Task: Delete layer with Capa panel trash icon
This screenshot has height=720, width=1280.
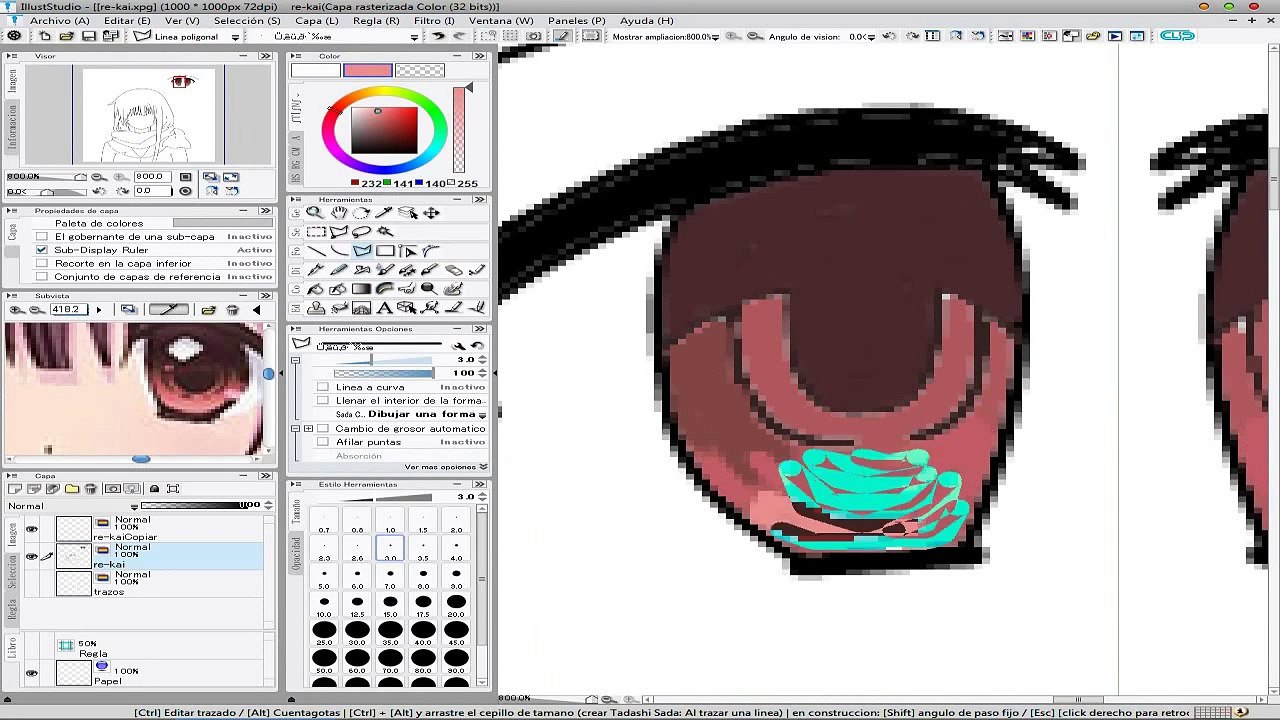Action: tap(90, 488)
